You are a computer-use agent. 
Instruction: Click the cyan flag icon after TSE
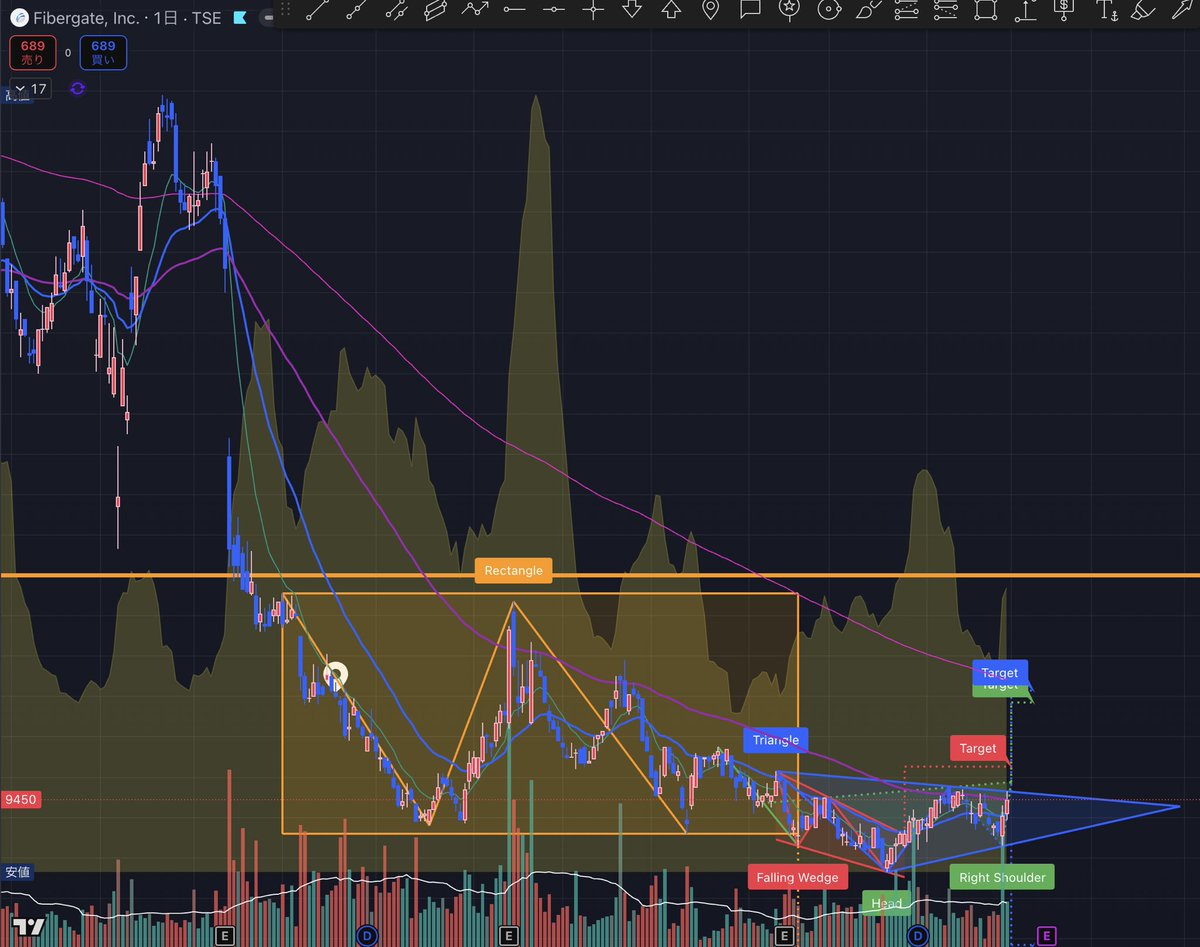click(240, 18)
